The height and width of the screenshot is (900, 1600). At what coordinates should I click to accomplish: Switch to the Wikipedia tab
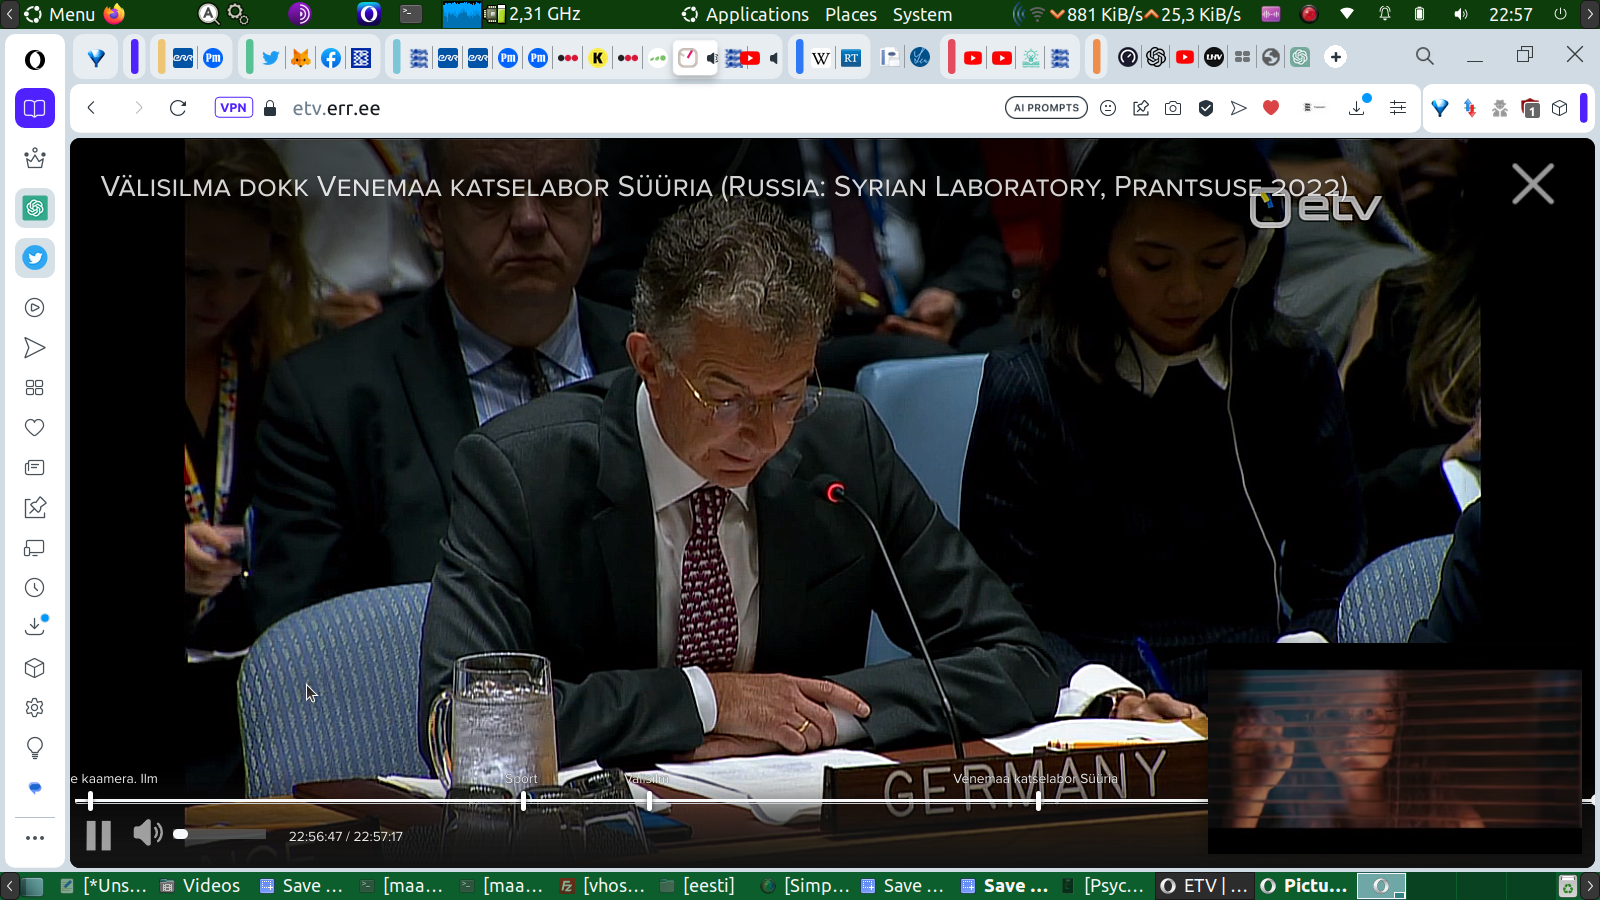pos(821,58)
